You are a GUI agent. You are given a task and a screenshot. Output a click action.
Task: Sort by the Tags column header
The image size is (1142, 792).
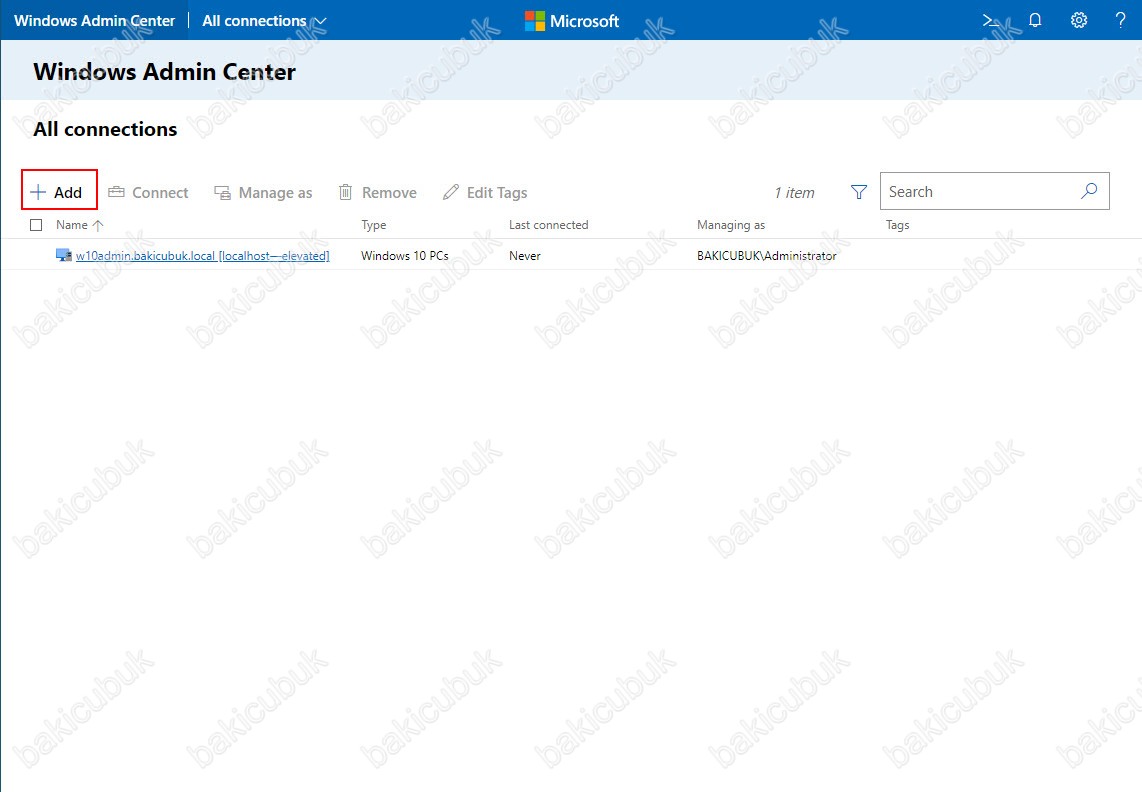[x=897, y=225]
